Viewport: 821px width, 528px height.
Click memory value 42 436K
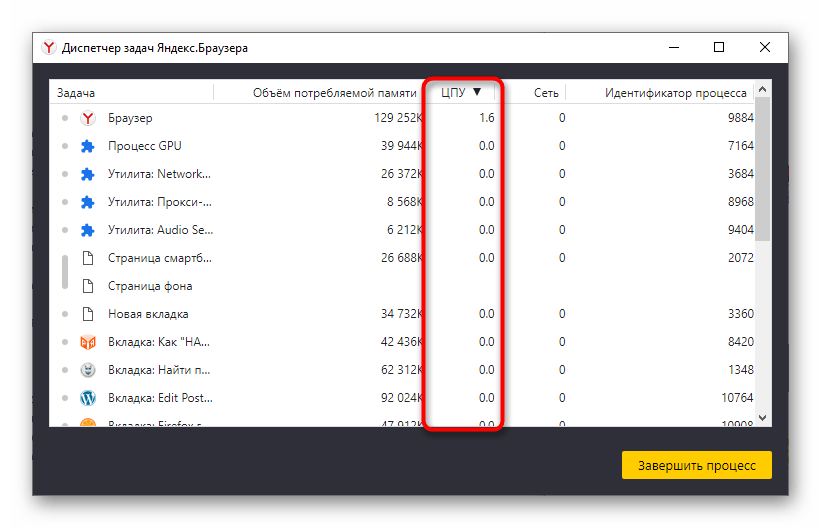[x=402, y=342]
